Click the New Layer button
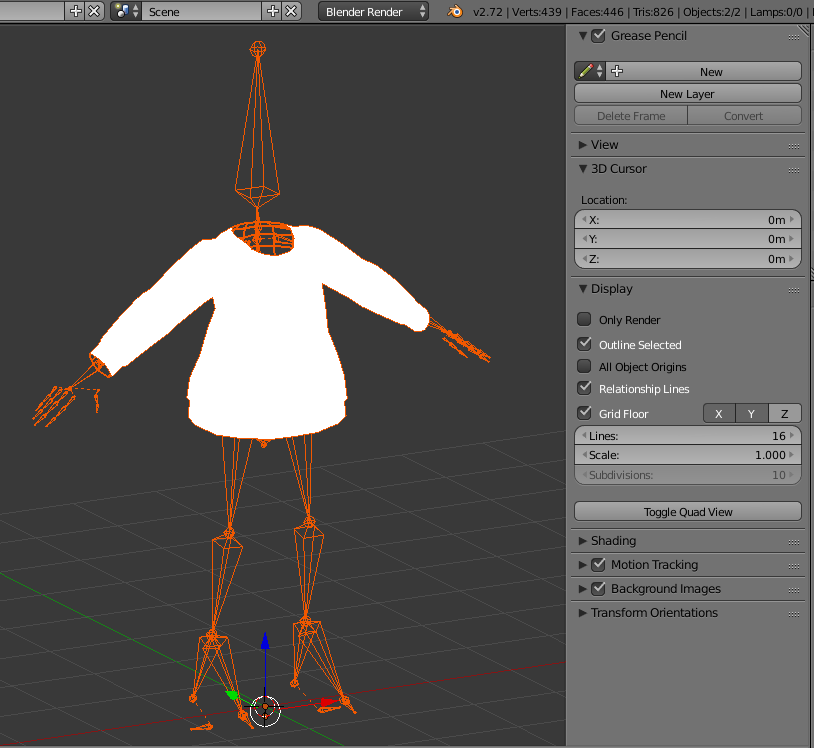The height and width of the screenshot is (748, 814). pos(688,93)
